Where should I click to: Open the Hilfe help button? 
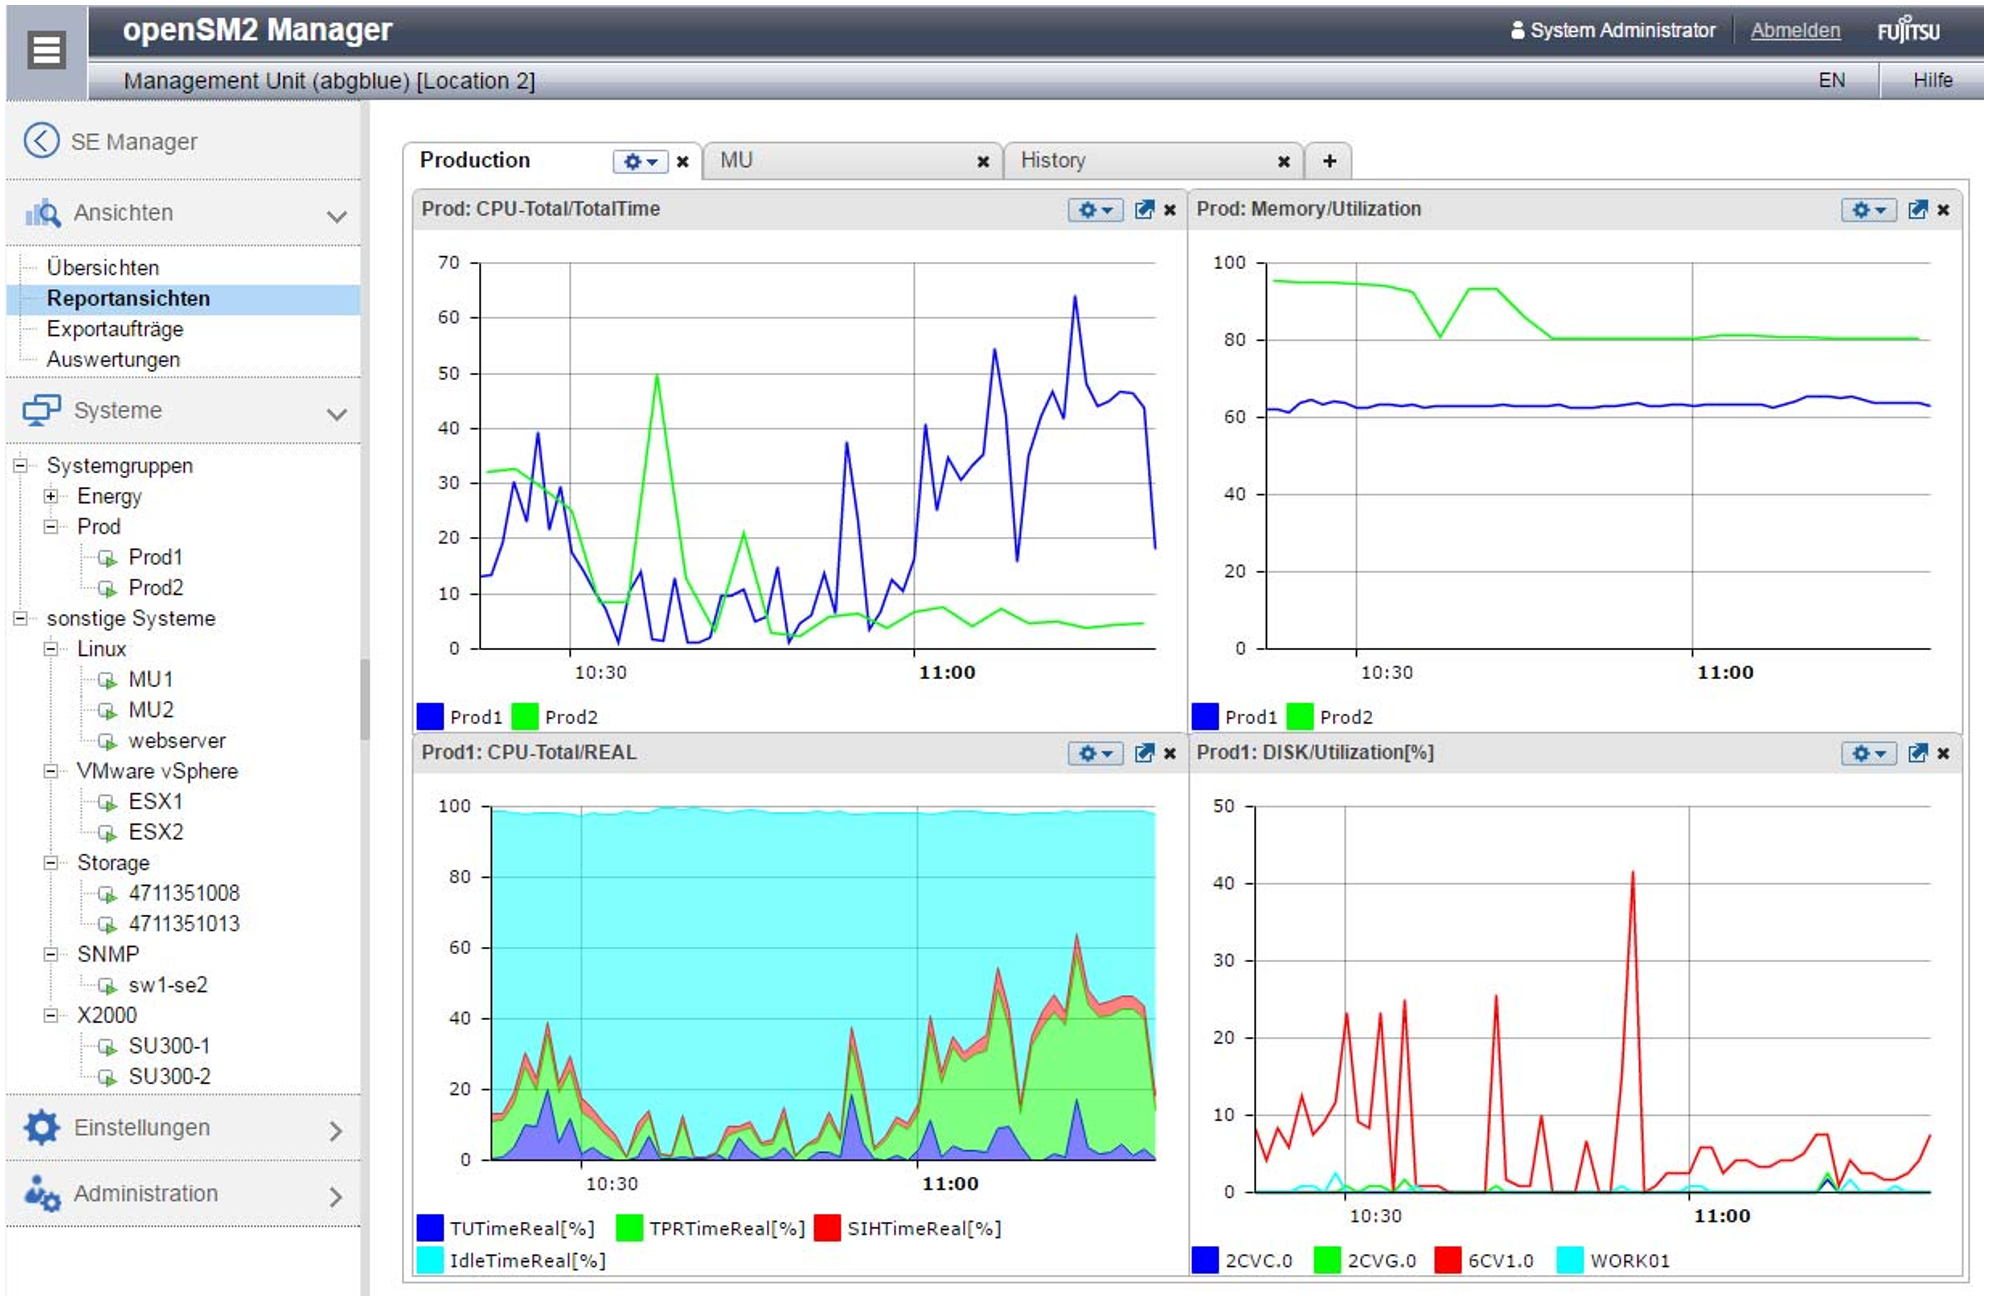point(1932,80)
